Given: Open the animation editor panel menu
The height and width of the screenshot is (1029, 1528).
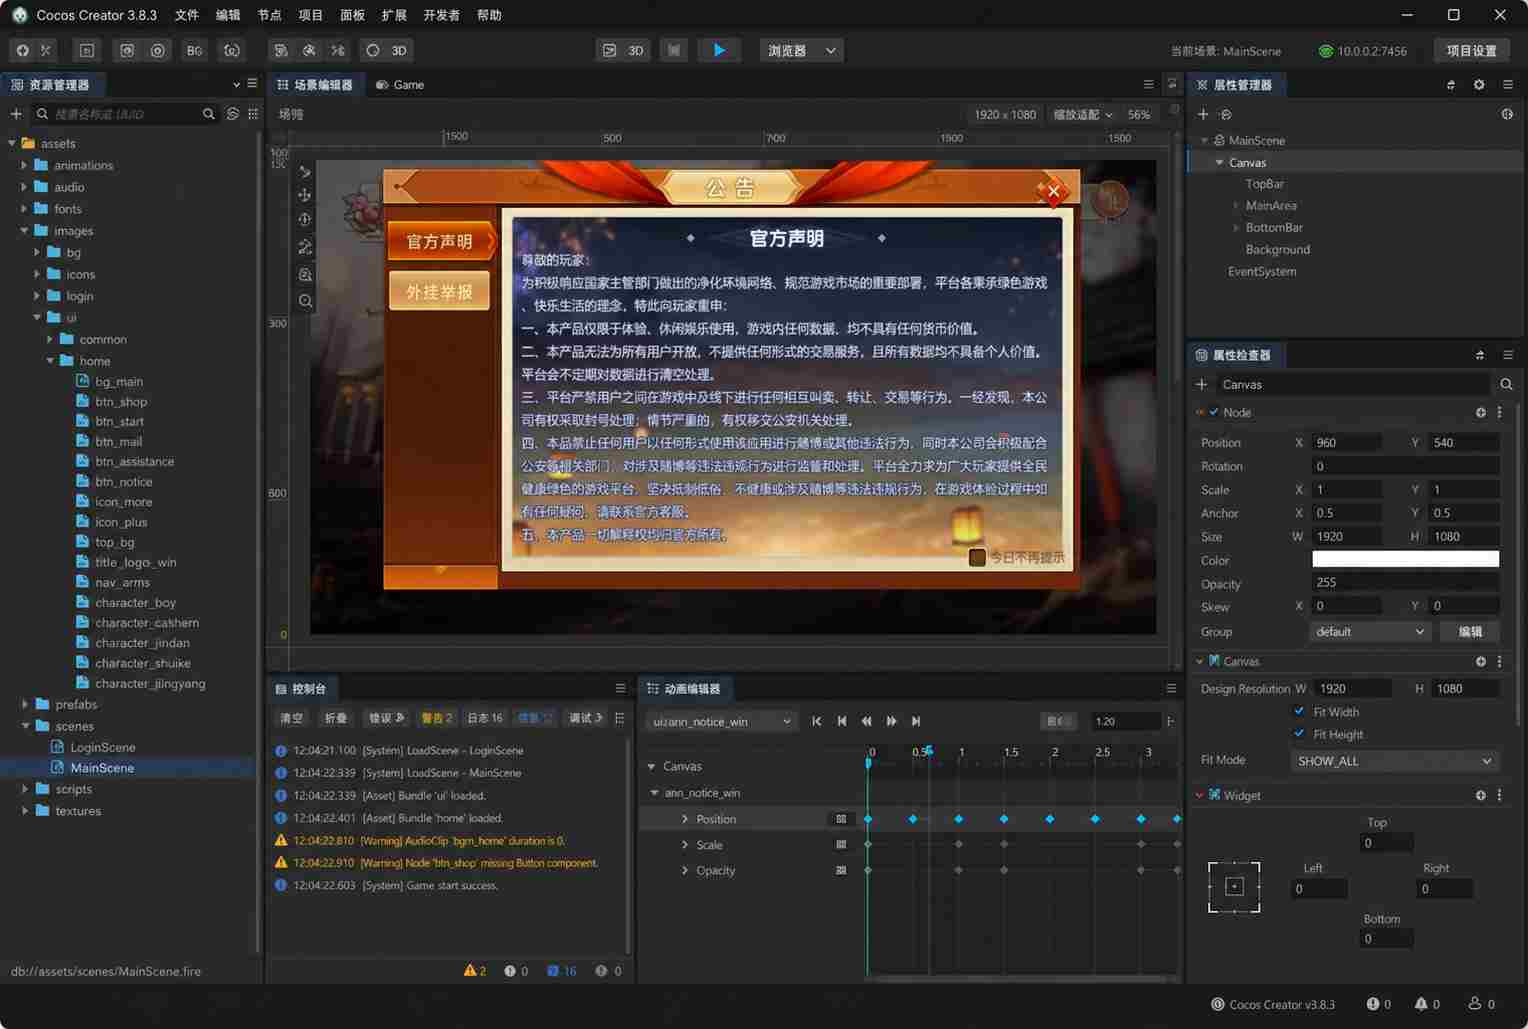Looking at the screenshot, I should pos(1171,688).
